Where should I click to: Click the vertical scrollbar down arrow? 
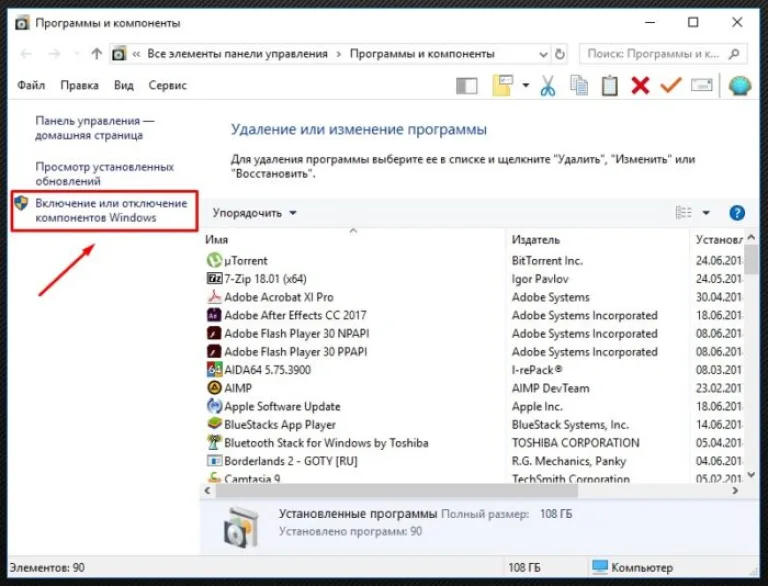(x=751, y=474)
